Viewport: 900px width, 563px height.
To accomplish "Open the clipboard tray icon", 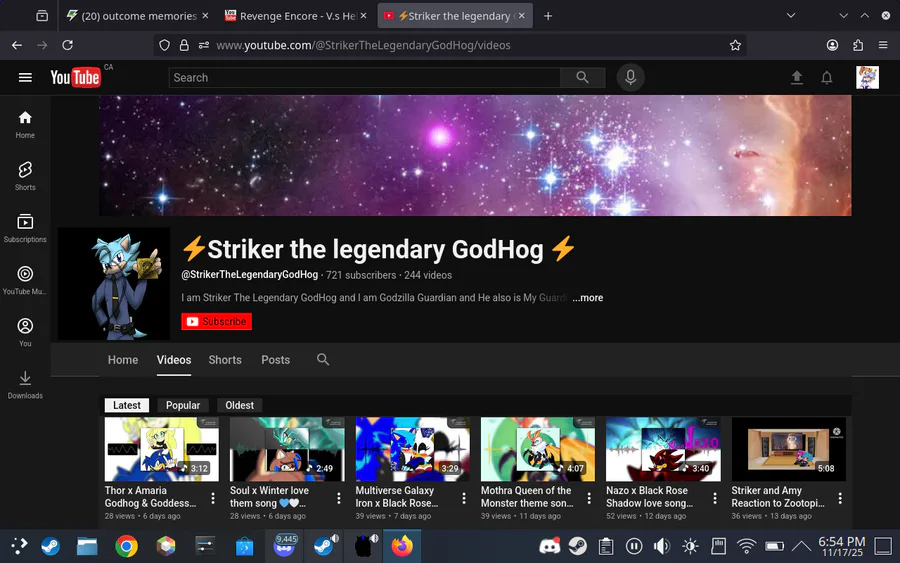I will pyautogui.click(x=606, y=546).
